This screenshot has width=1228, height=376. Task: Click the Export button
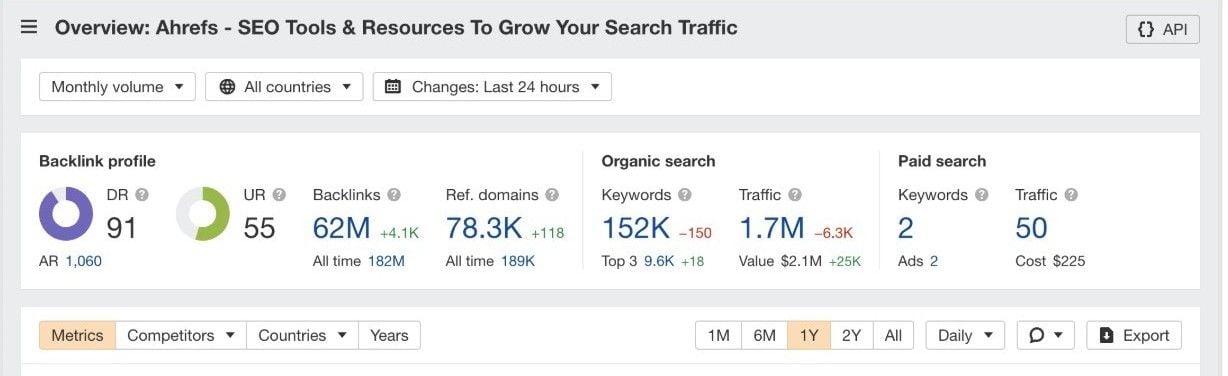point(1134,336)
